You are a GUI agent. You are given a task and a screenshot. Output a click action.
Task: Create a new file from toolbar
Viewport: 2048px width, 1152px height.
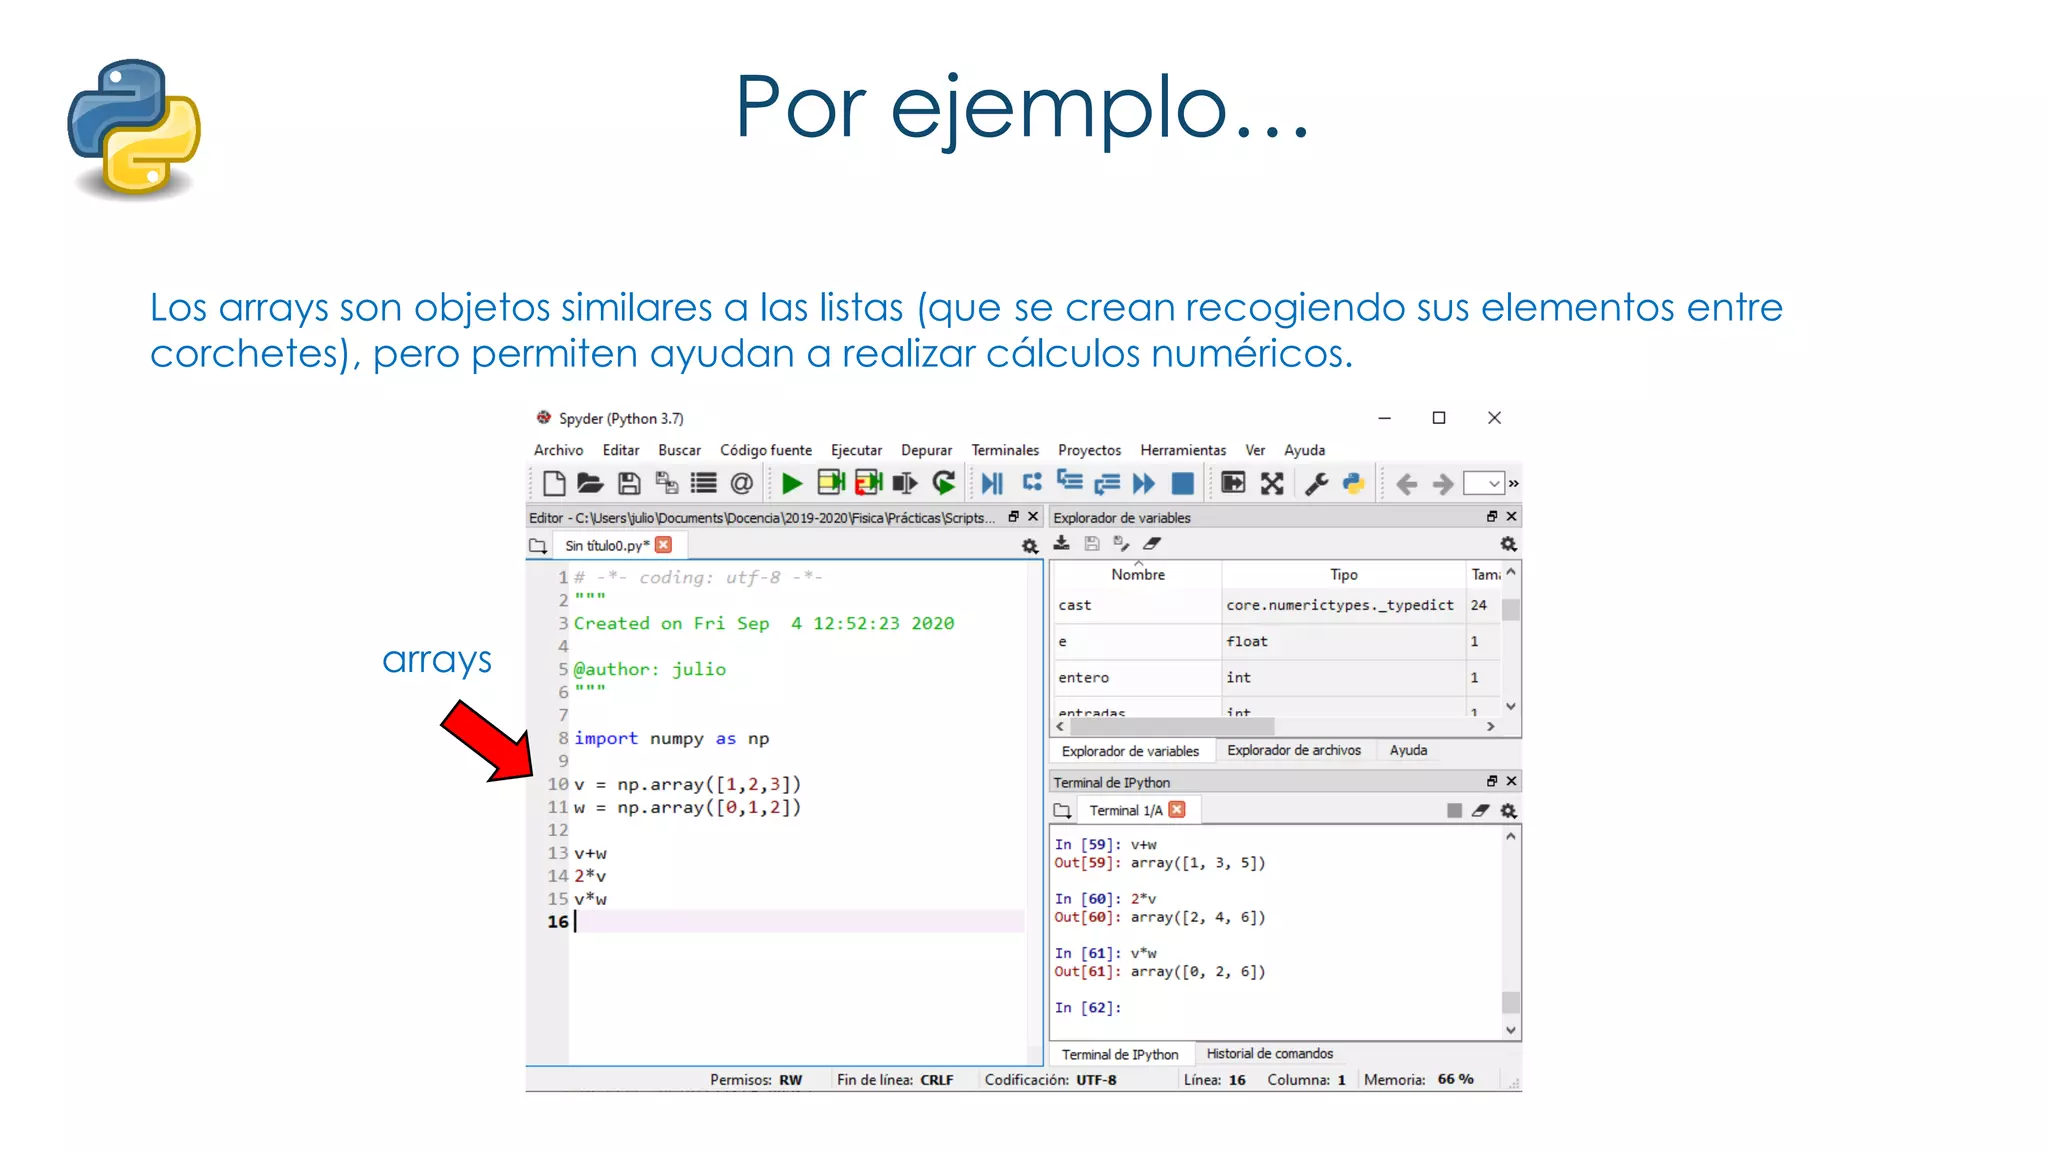click(554, 484)
